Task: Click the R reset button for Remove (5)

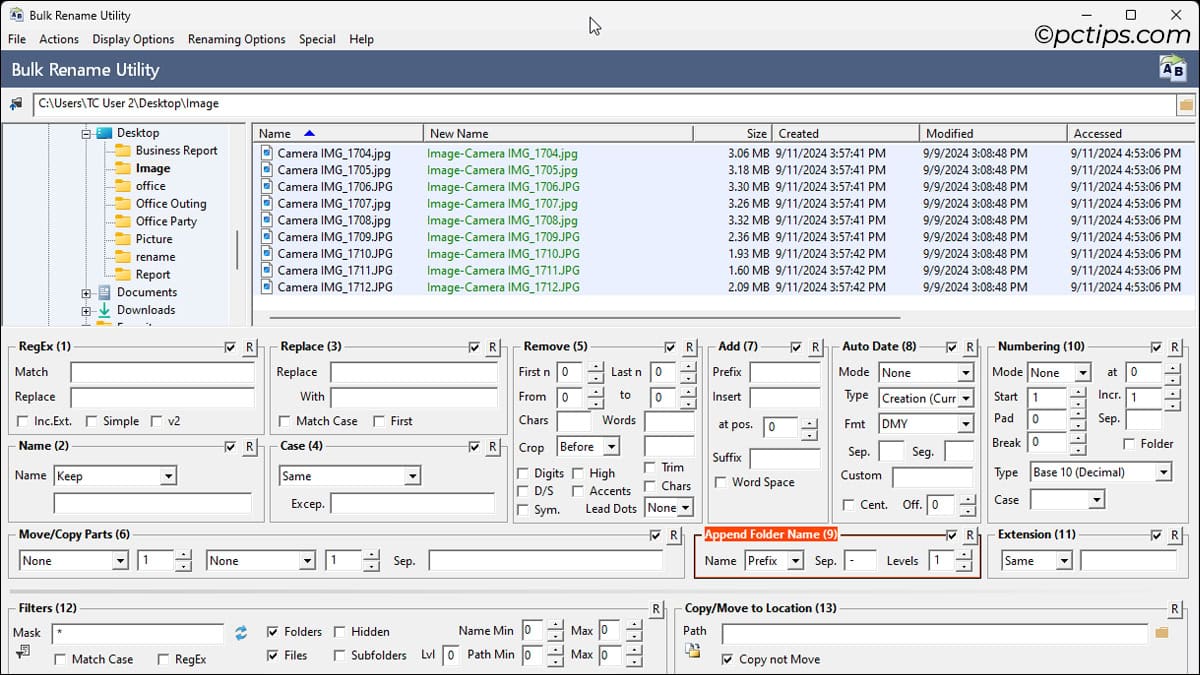Action: [689, 348]
